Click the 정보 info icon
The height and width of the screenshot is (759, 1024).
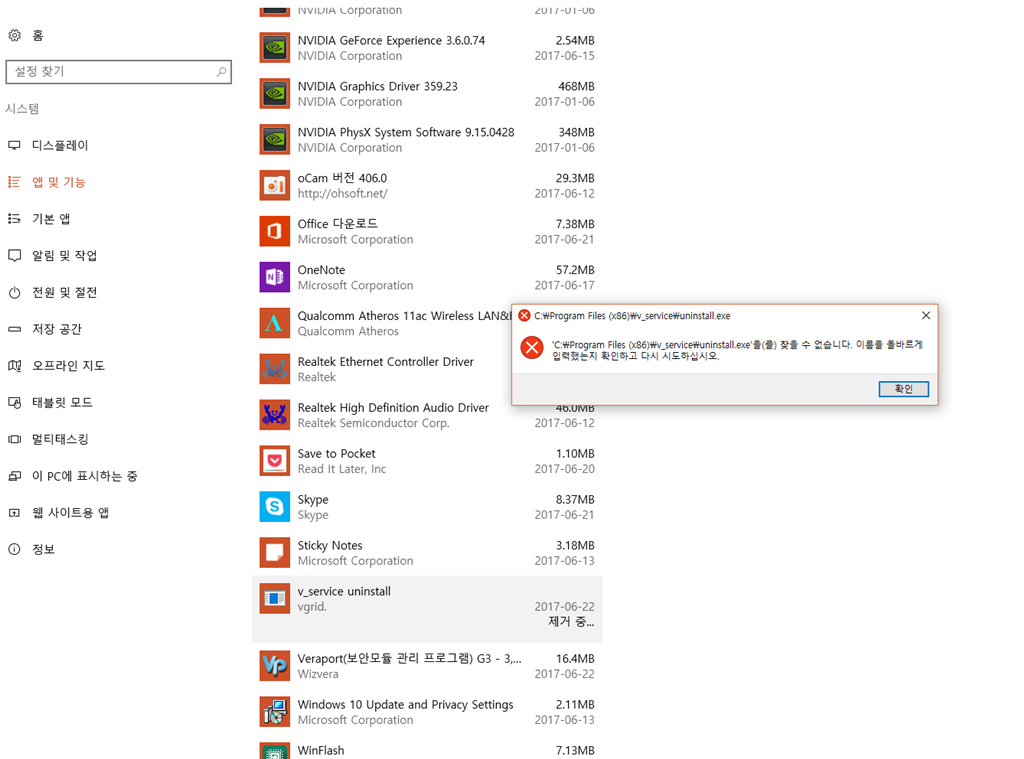(14, 549)
